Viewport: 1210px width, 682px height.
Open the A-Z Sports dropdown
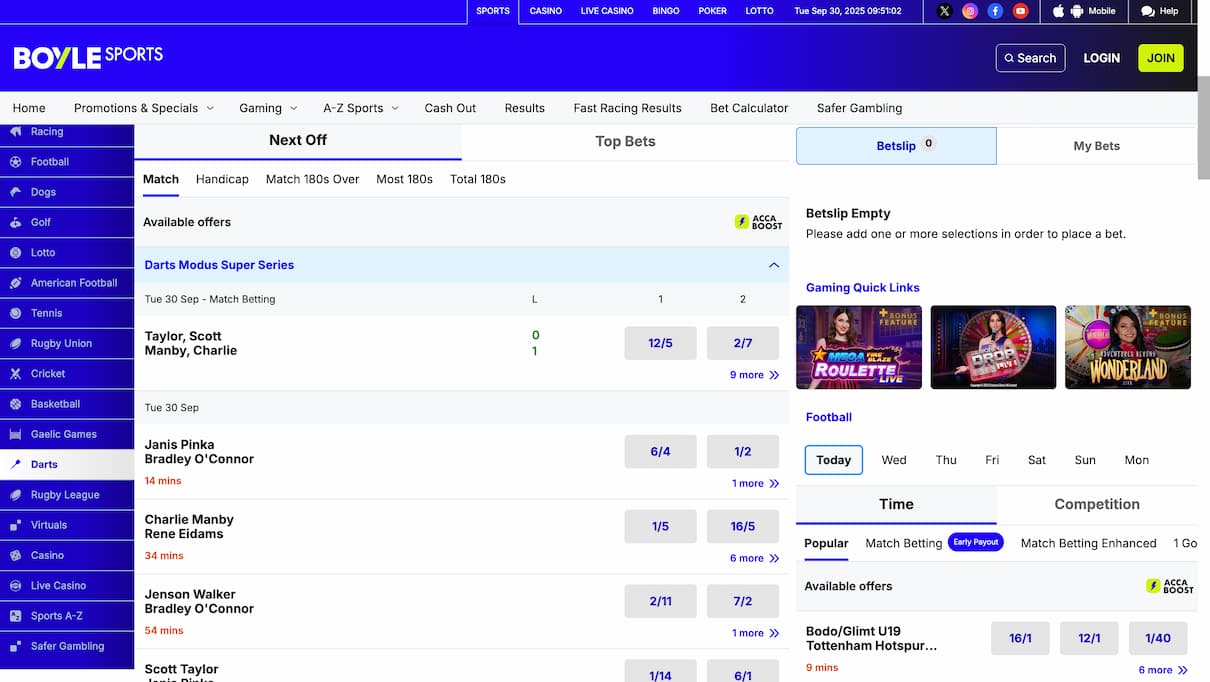pos(360,108)
